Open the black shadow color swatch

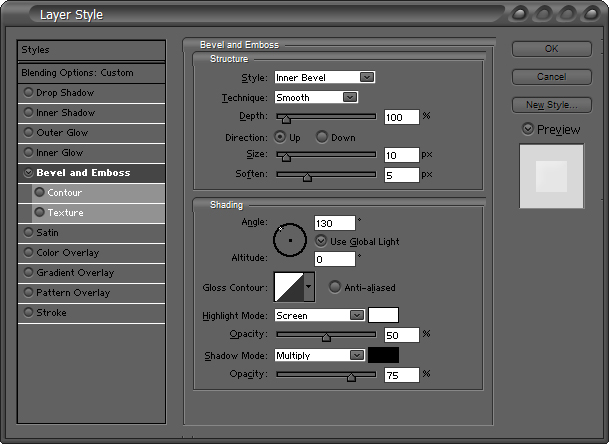click(x=383, y=355)
